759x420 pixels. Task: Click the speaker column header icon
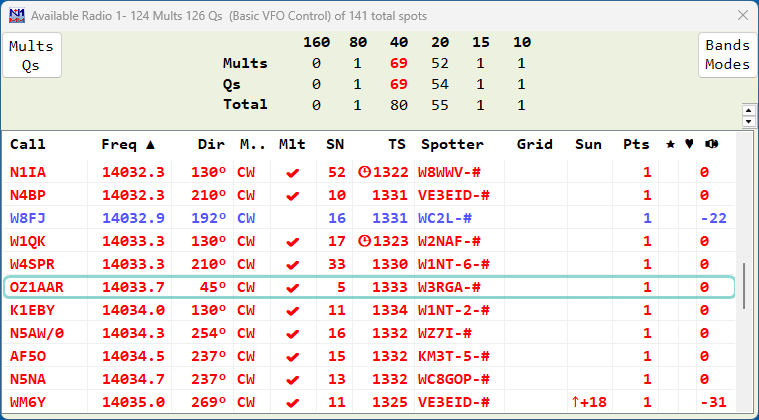coord(710,144)
